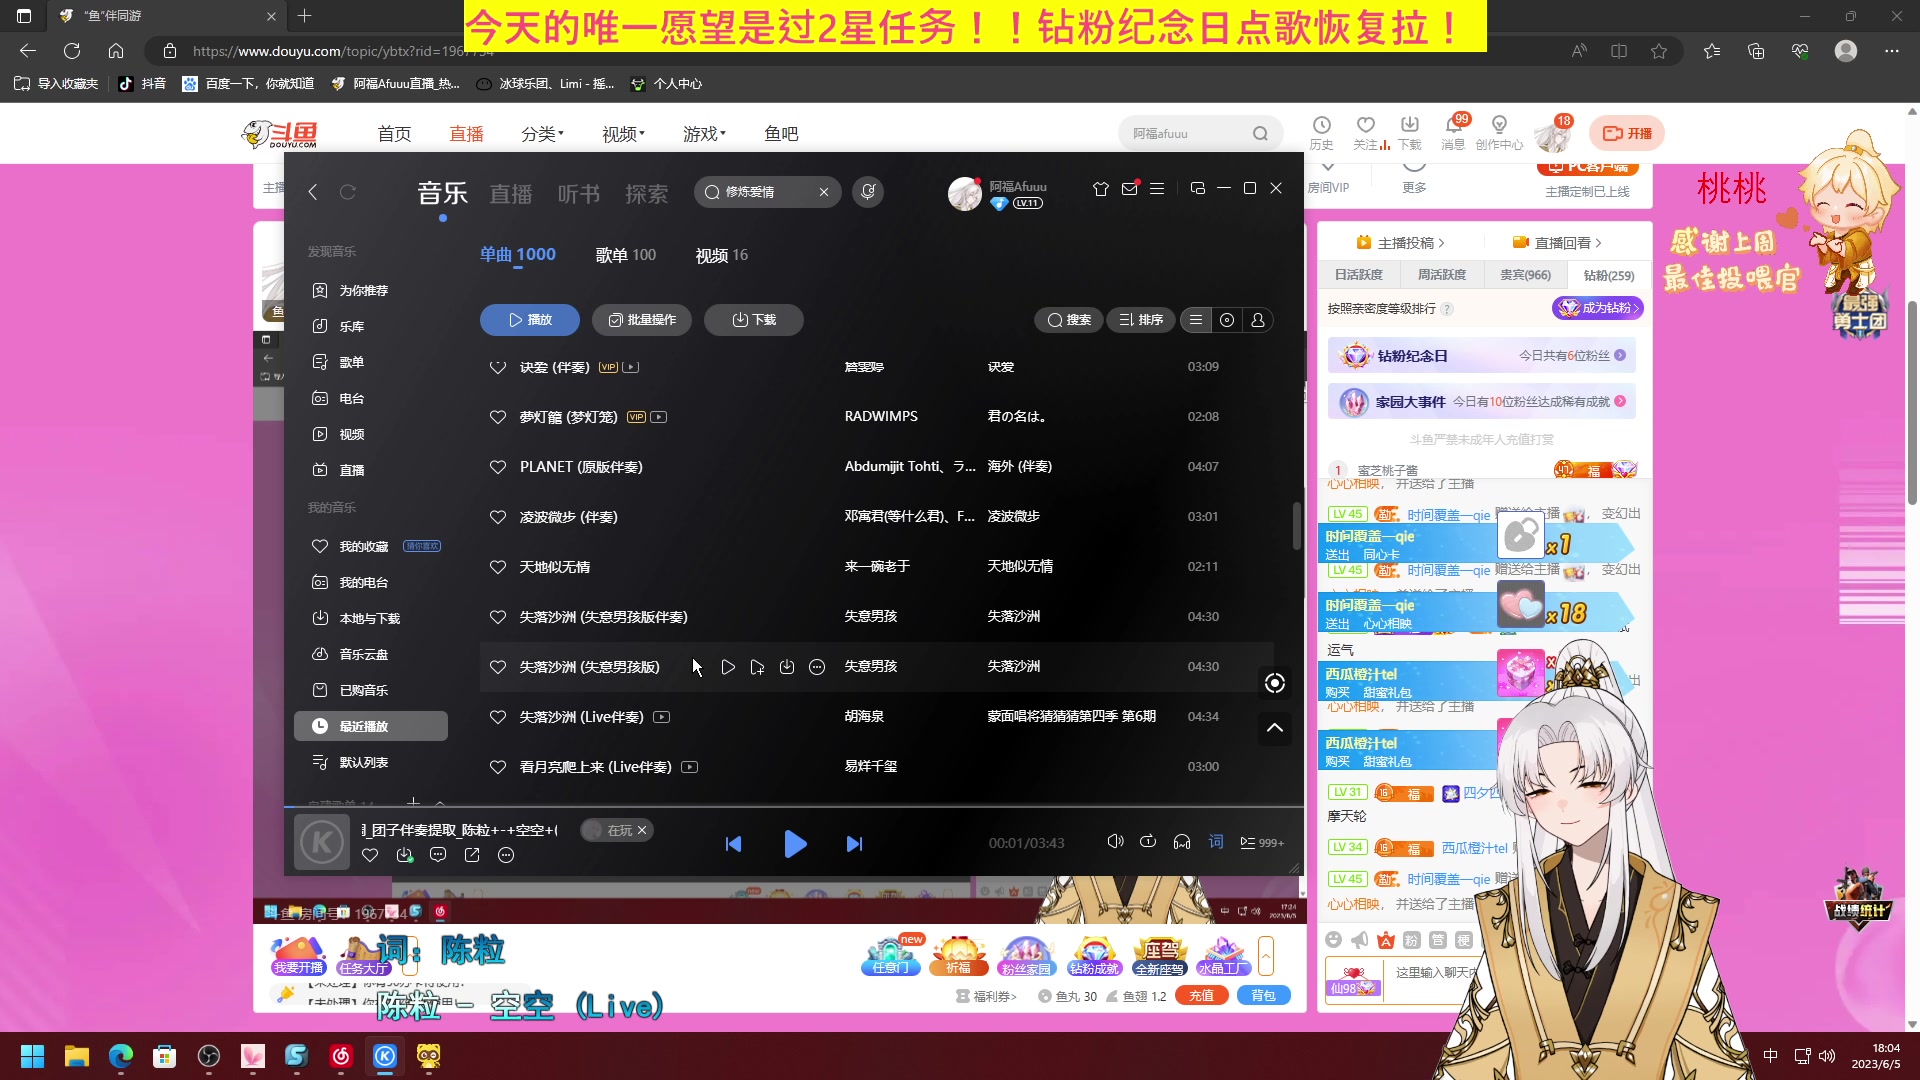1920x1080 pixels.
Task: Open the volume control
Action: pos(1115,842)
